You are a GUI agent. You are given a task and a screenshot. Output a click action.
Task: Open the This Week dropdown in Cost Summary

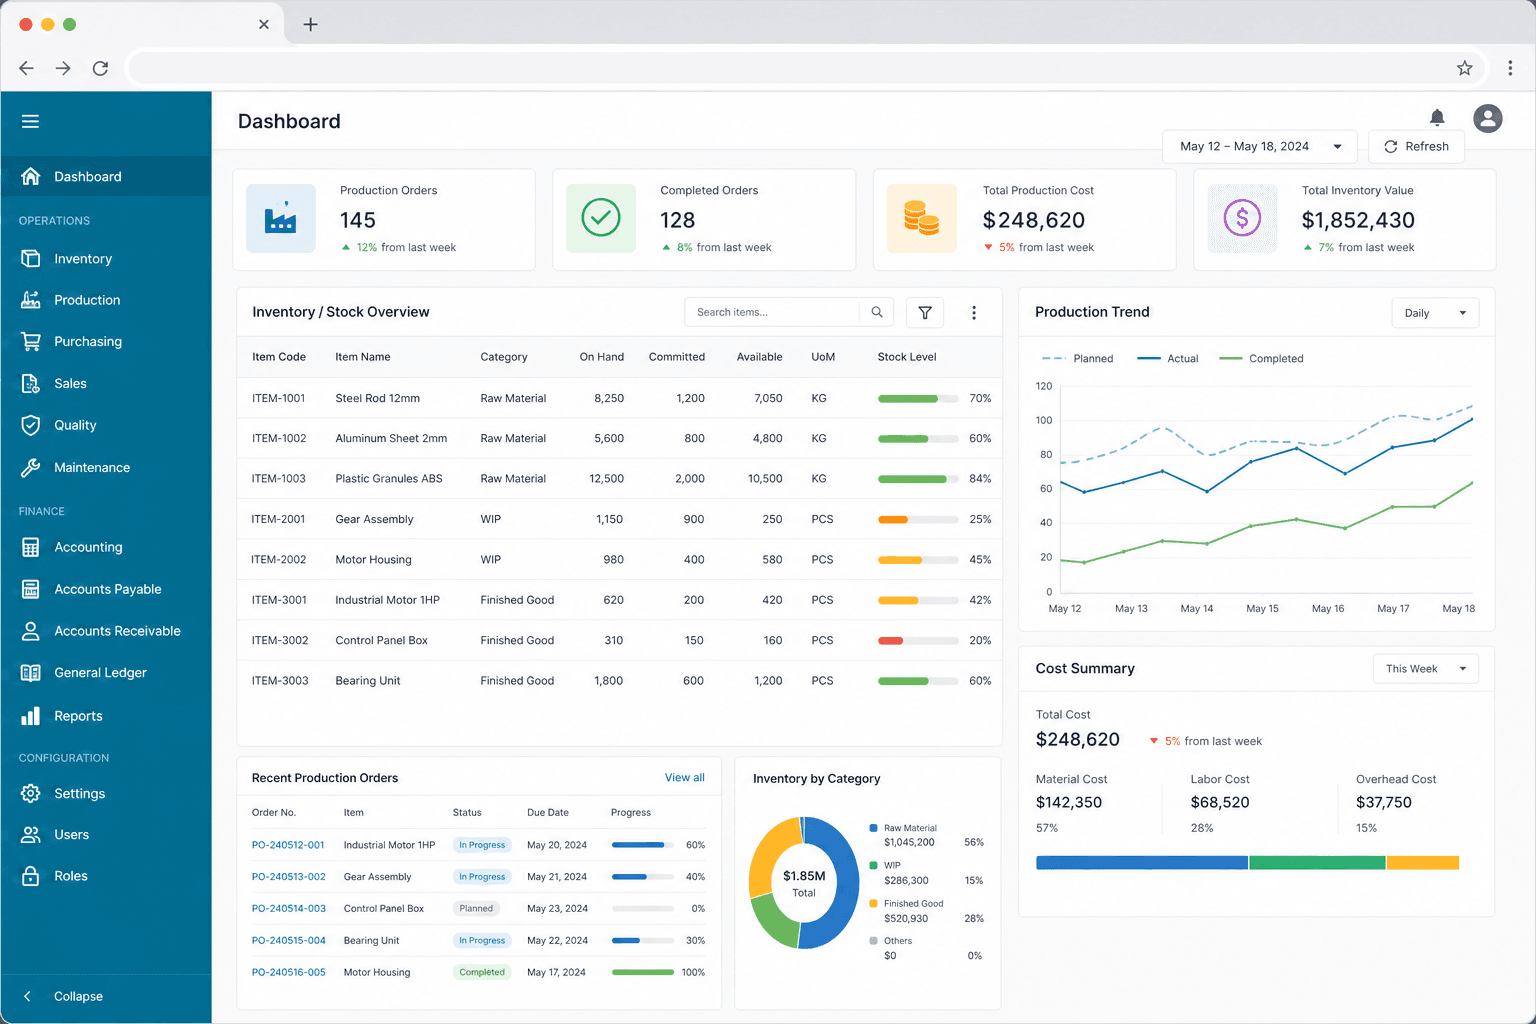tap(1426, 669)
